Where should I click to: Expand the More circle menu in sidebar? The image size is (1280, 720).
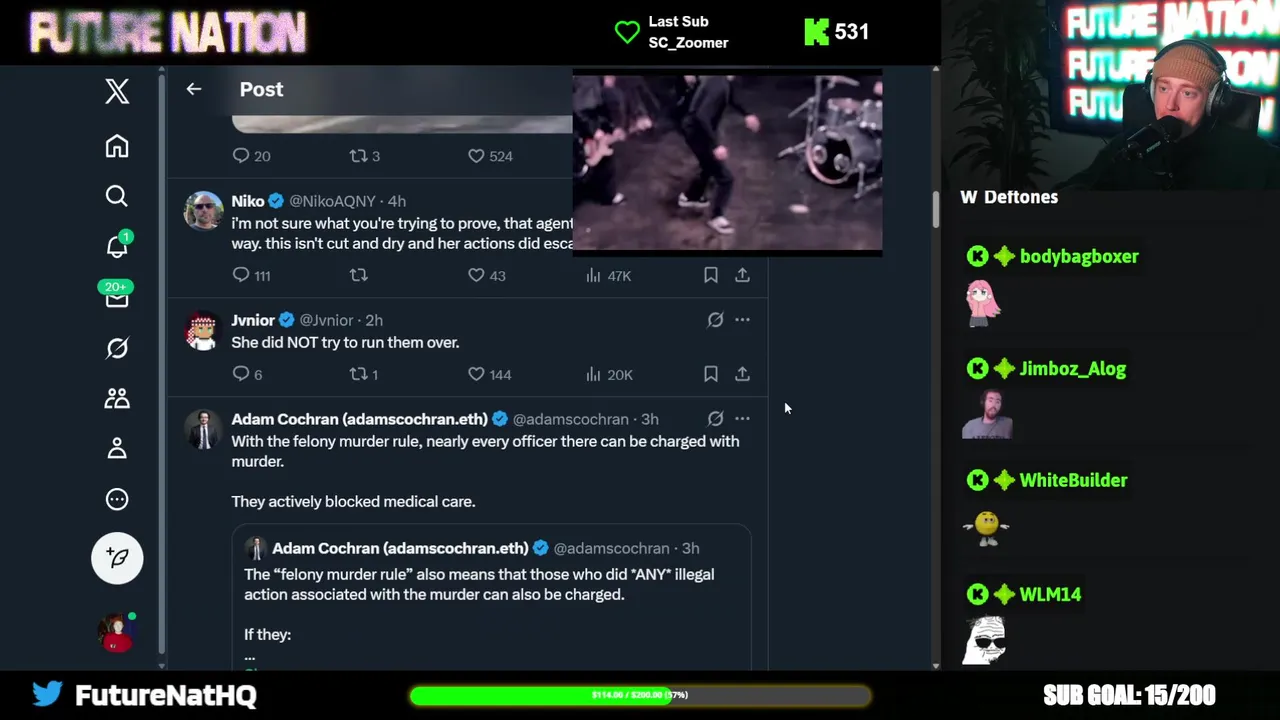pos(117,499)
